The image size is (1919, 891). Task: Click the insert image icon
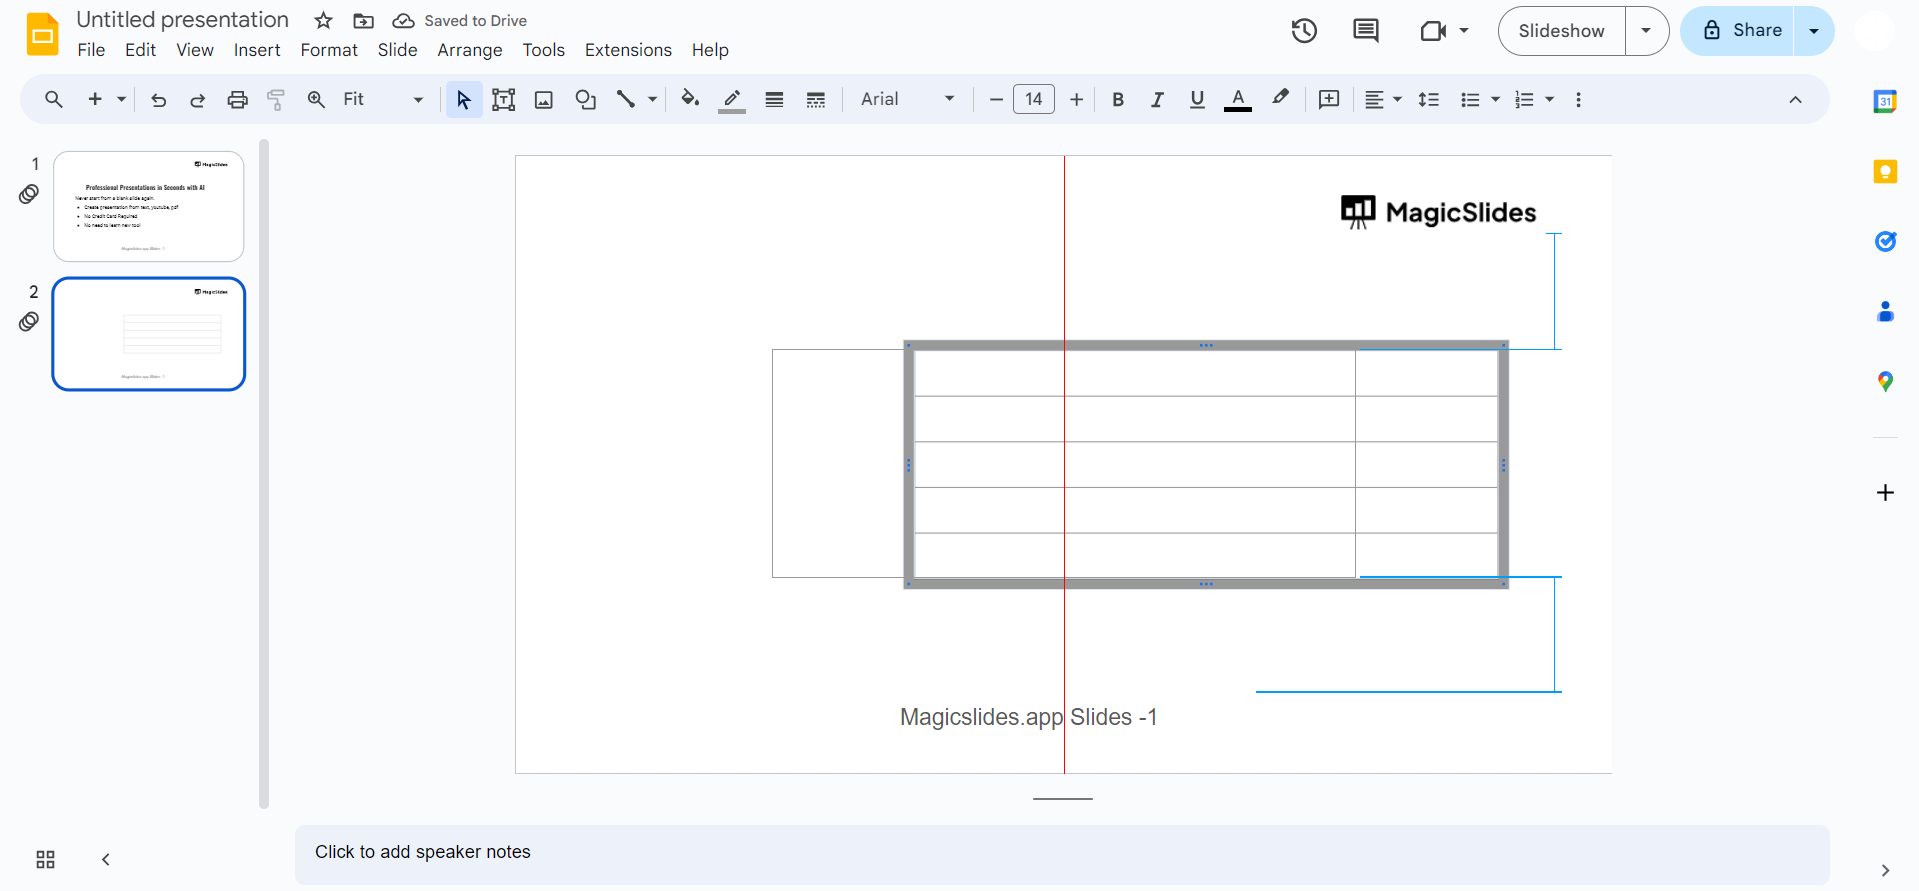pos(544,99)
